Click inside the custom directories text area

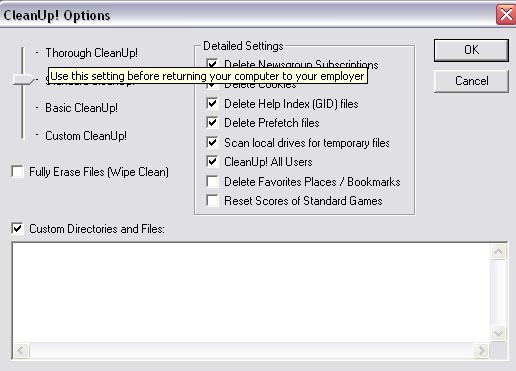pos(251,292)
